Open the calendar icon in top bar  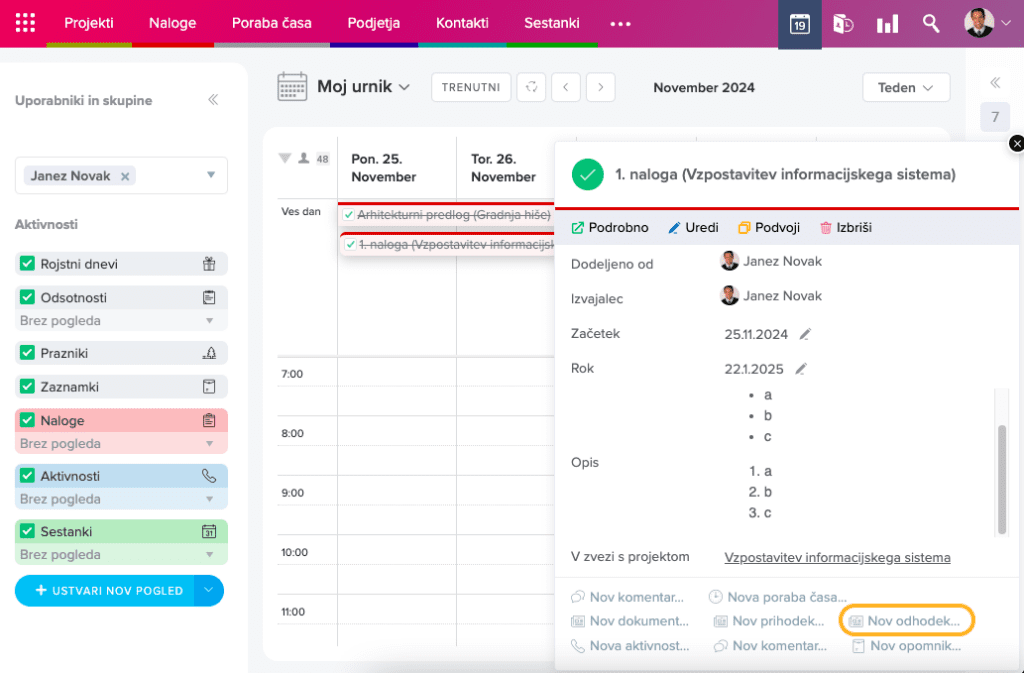pyautogui.click(x=800, y=24)
